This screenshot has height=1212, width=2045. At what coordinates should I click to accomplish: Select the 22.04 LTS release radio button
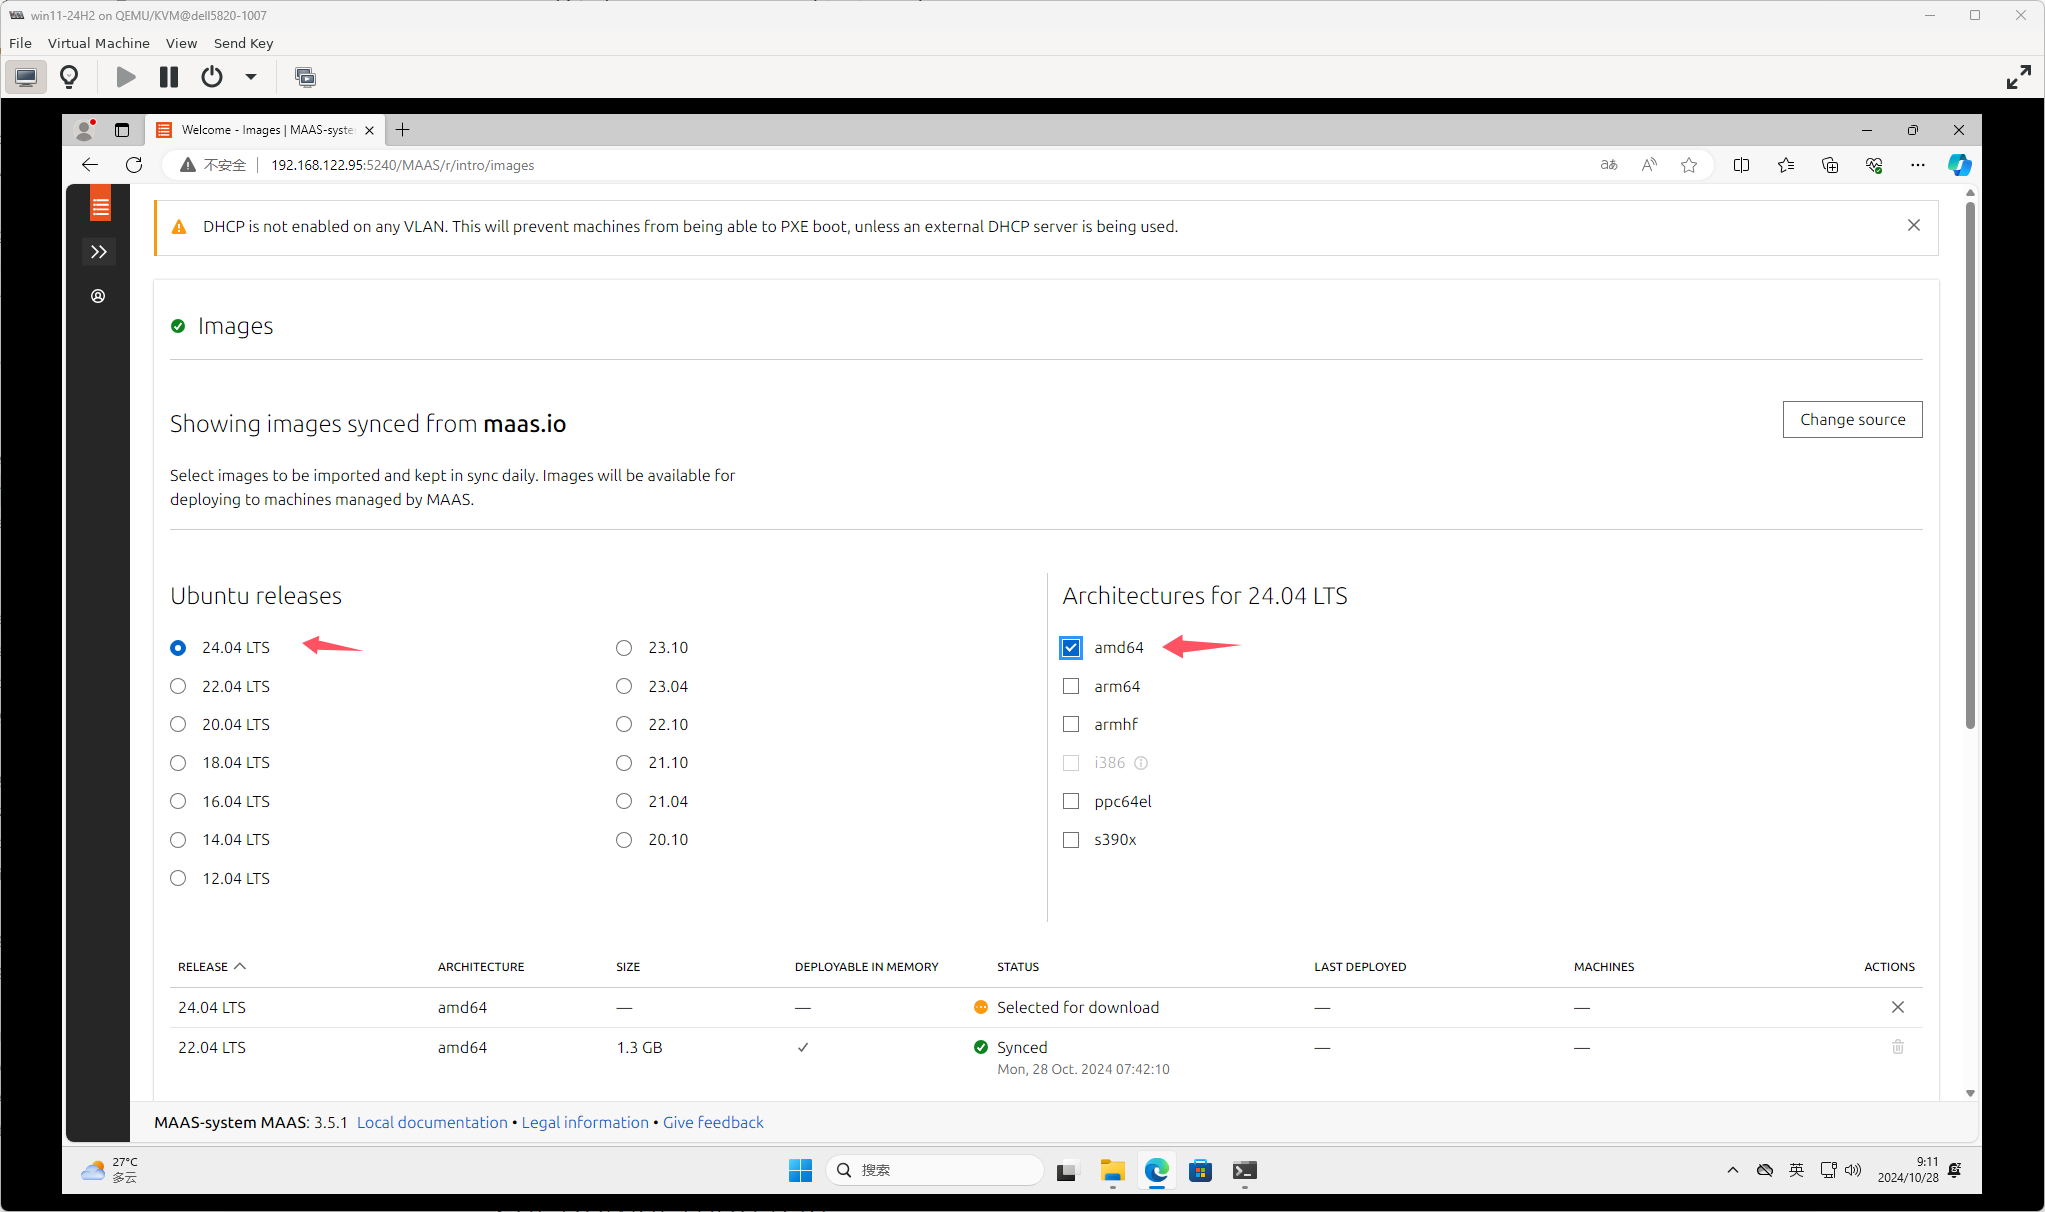point(178,686)
